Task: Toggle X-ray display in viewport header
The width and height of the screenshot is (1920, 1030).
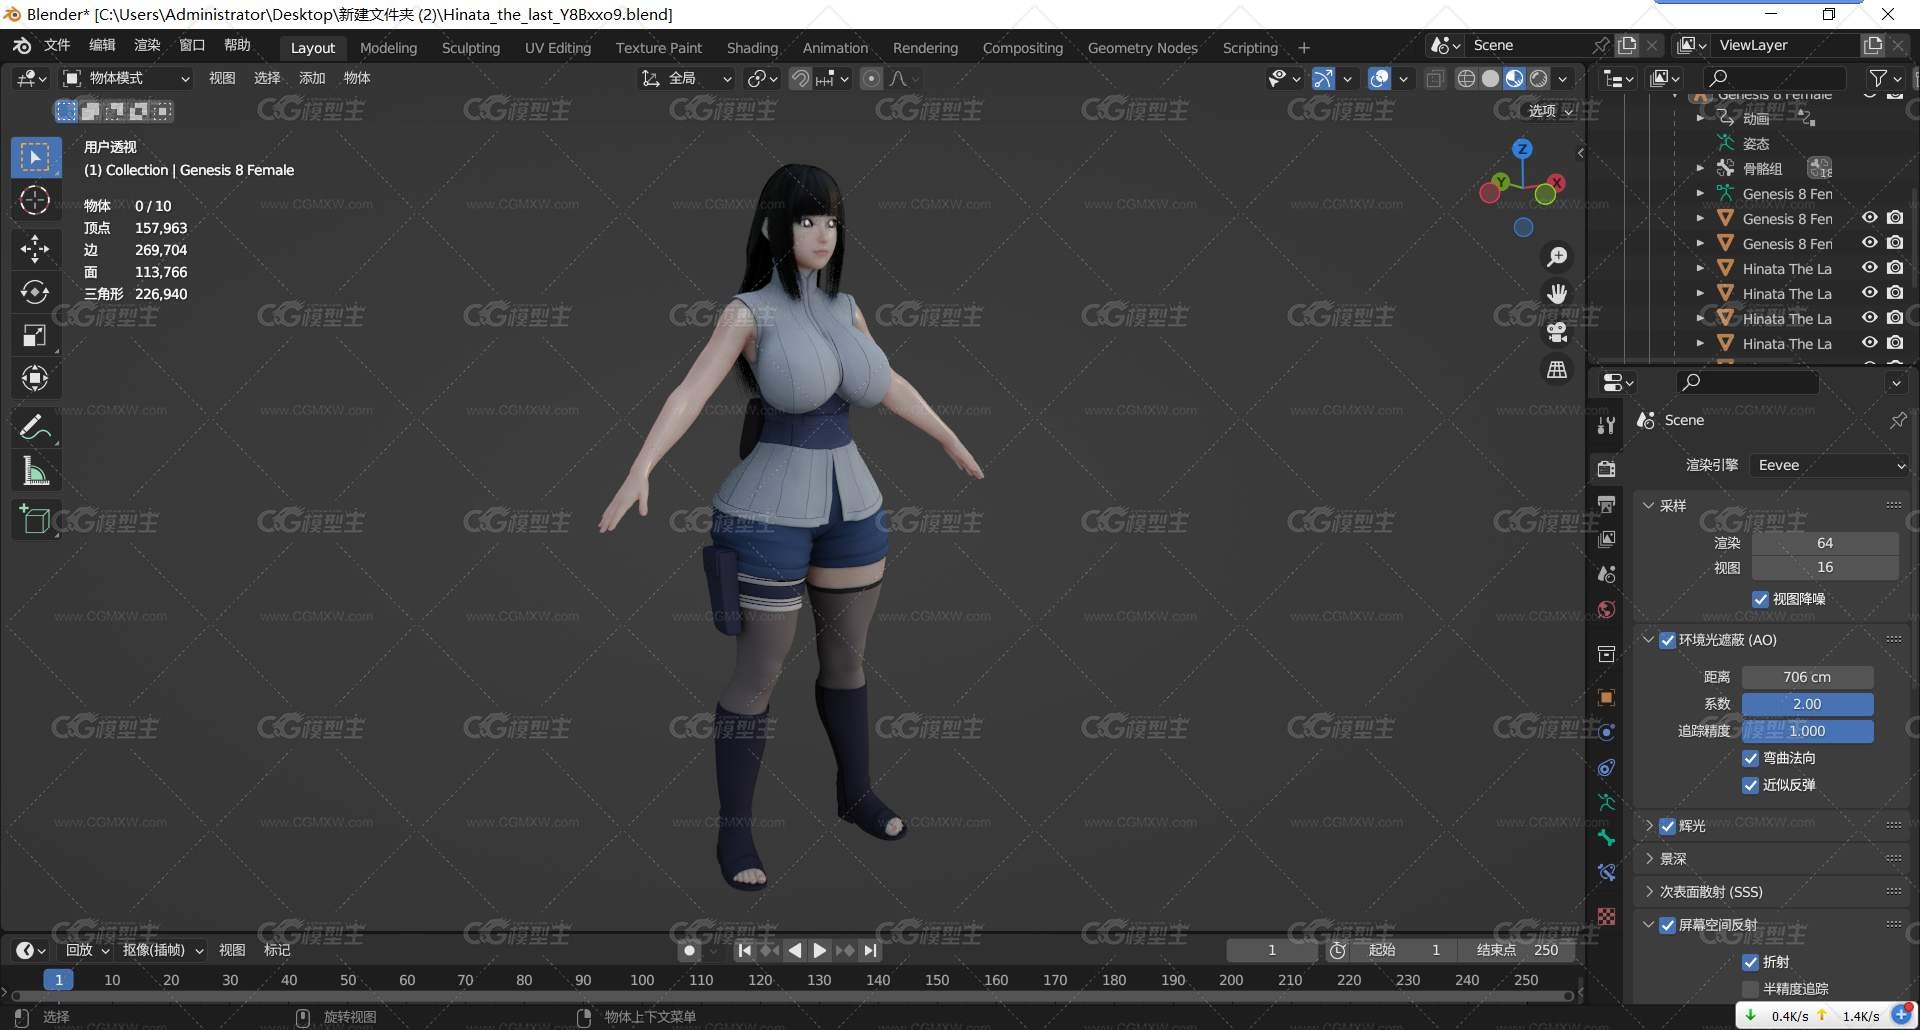Action: 1434,78
